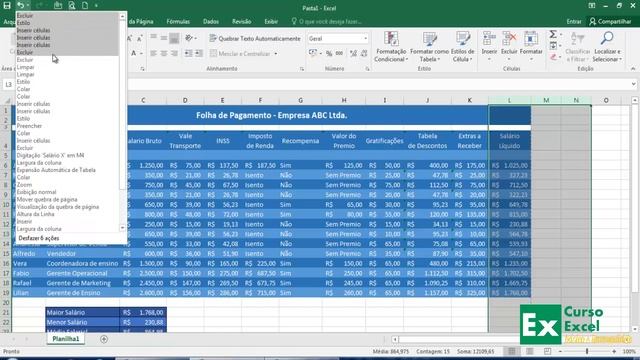Click the zoom in plus button
640x360 pixels.
click(x=614, y=351)
